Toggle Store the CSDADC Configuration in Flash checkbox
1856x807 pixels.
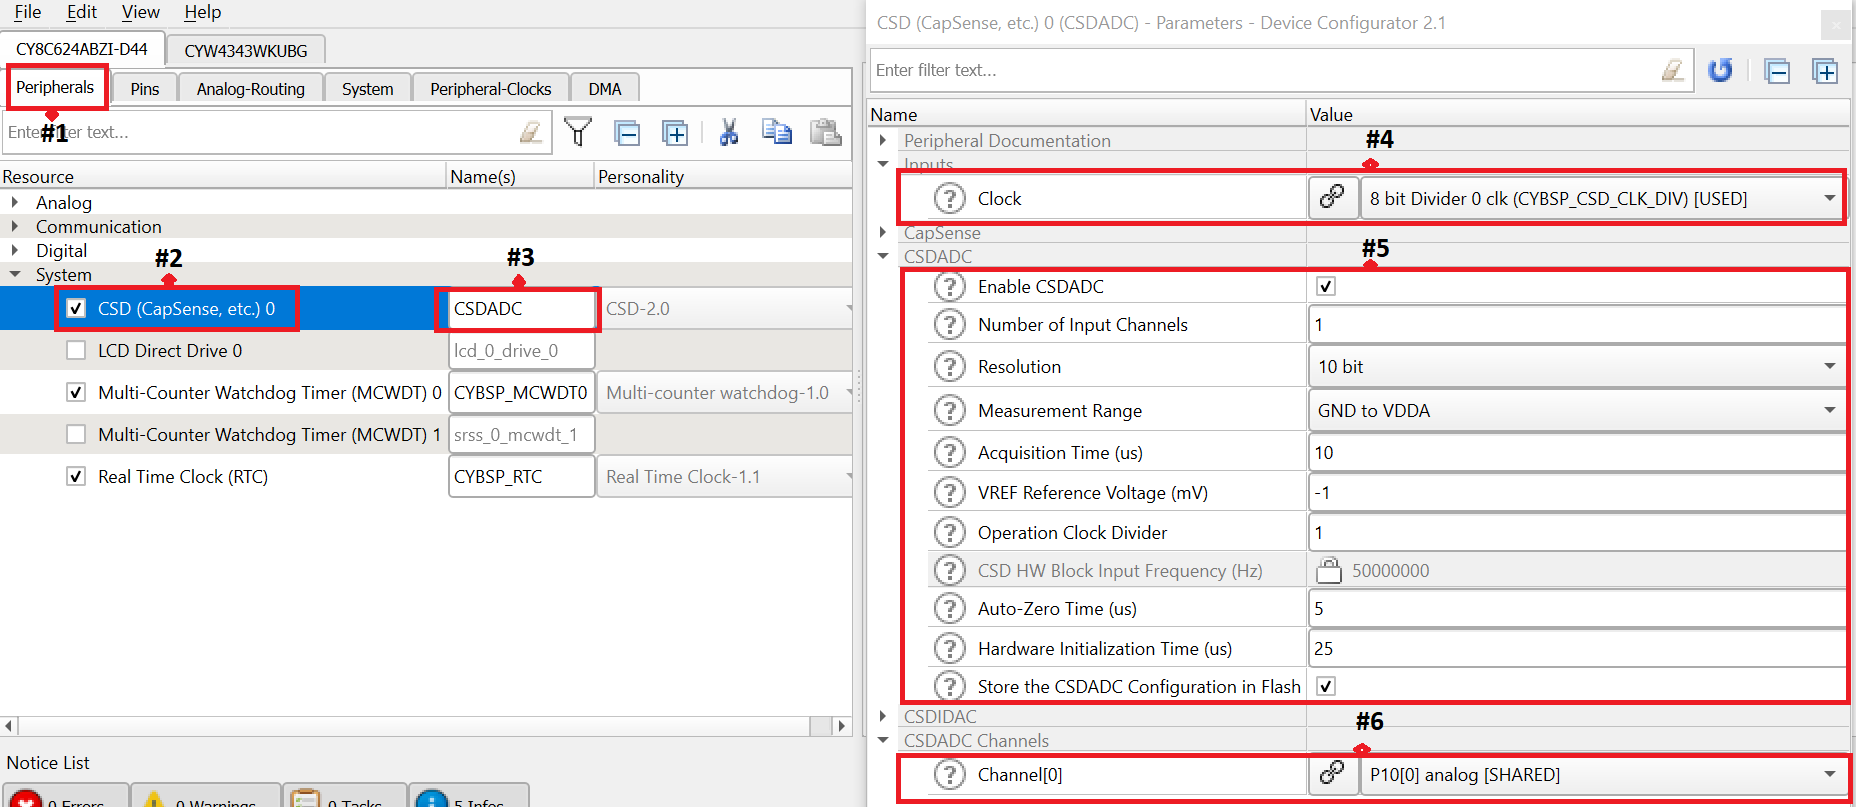(x=1326, y=686)
